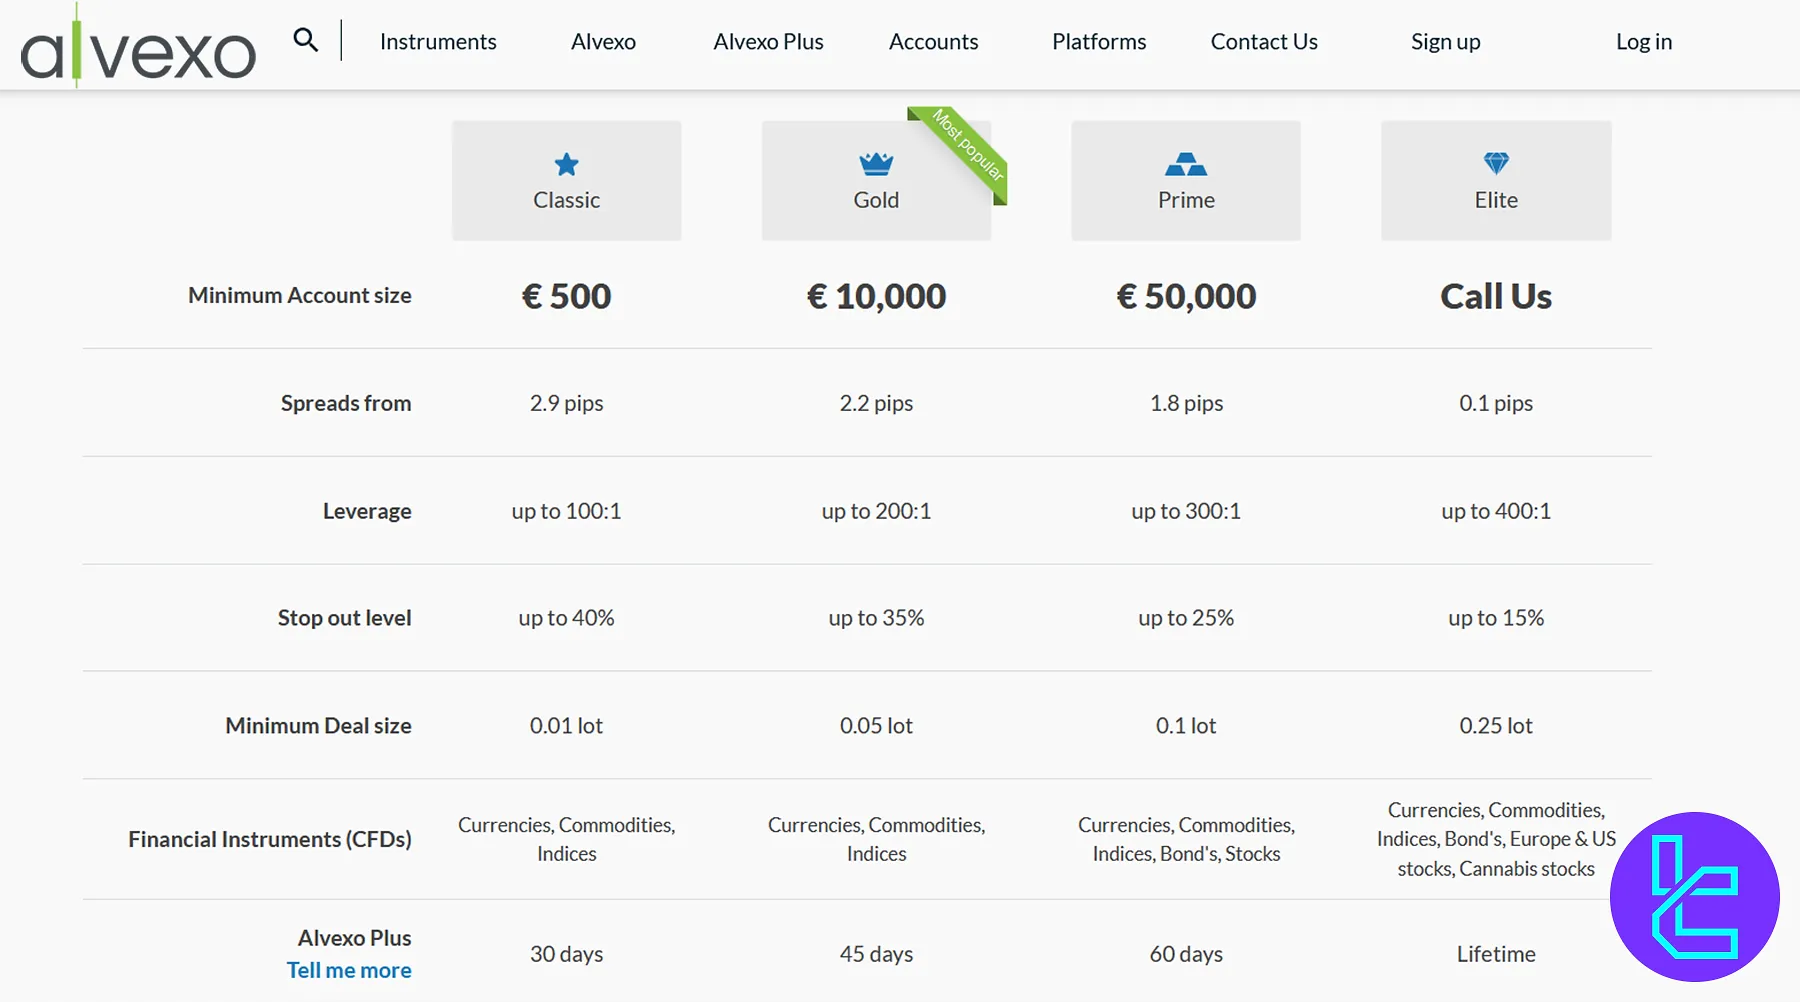1800x1002 pixels.
Task: Click the 0.01 lot deal size
Action: [x=567, y=726]
